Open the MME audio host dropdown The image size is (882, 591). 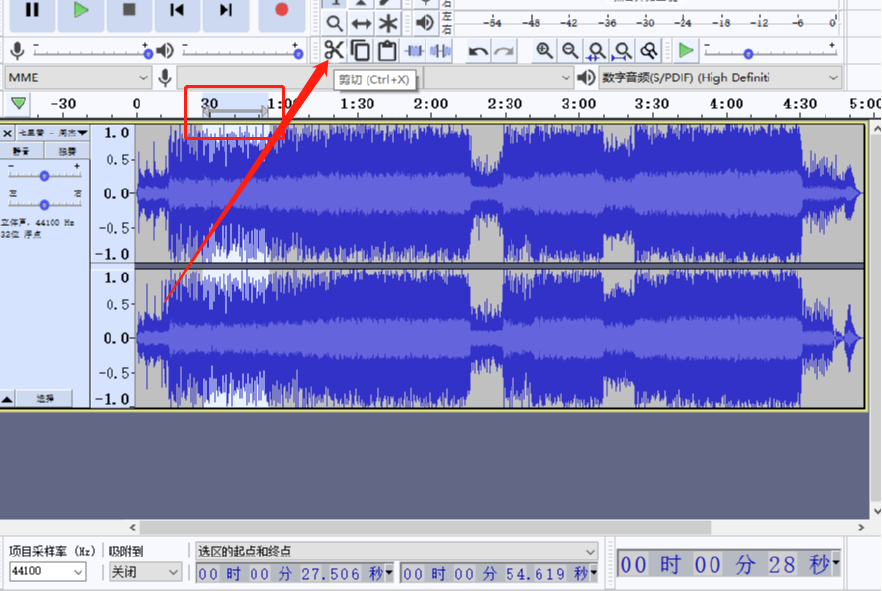(78, 77)
